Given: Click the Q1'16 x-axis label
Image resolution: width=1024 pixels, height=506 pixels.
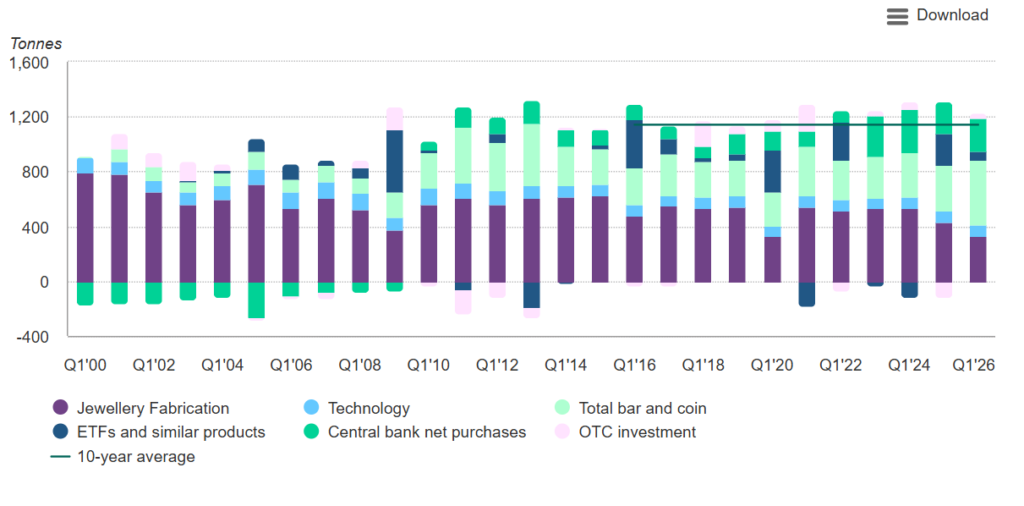Looking at the screenshot, I should click(633, 365).
